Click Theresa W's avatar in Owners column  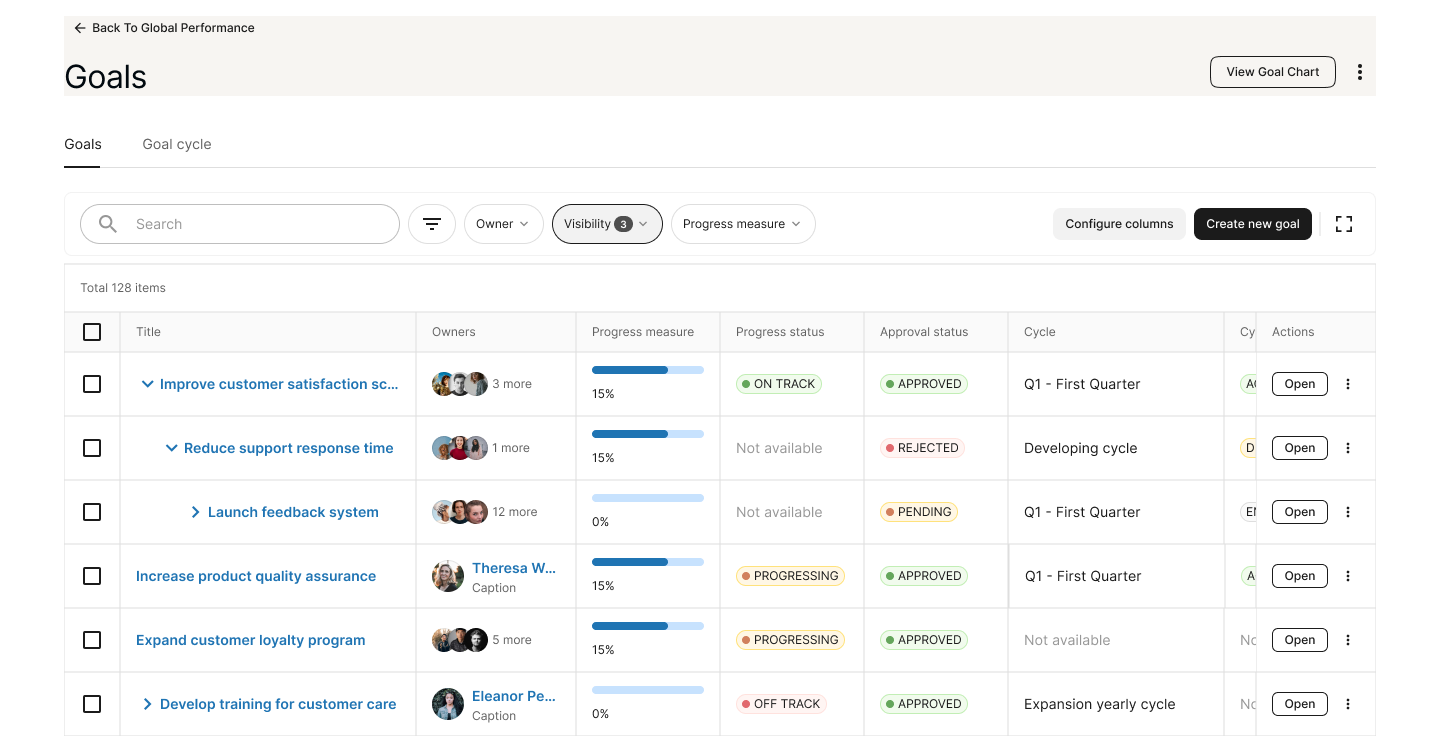coord(447,575)
